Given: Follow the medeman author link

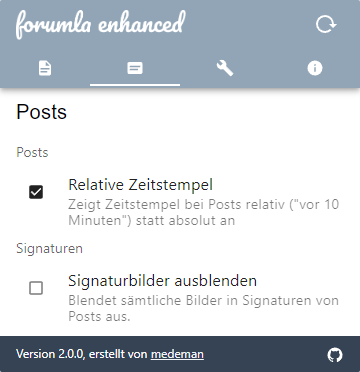Looking at the screenshot, I should (x=177, y=354).
